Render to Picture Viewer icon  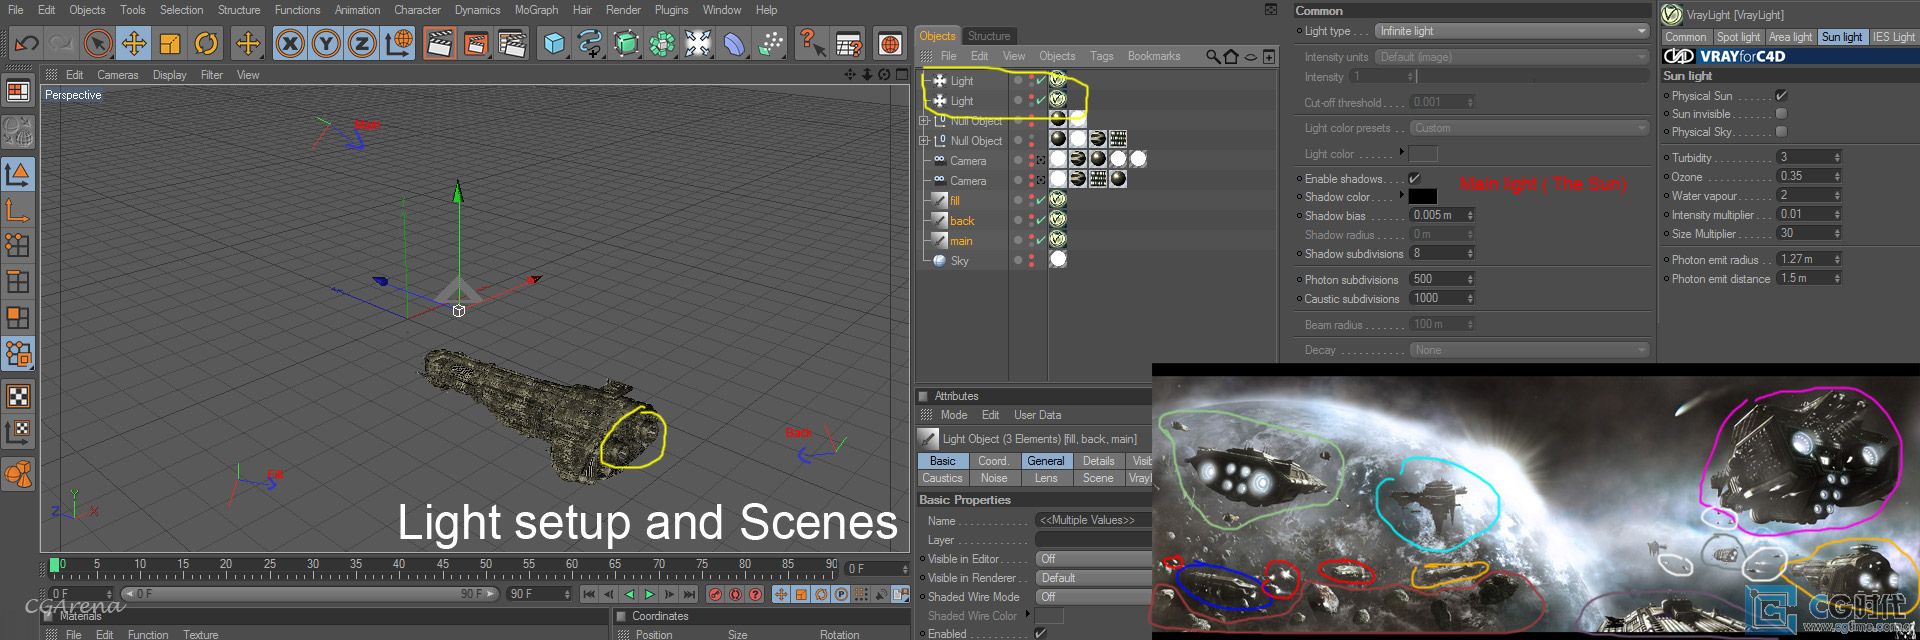coord(476,43)
